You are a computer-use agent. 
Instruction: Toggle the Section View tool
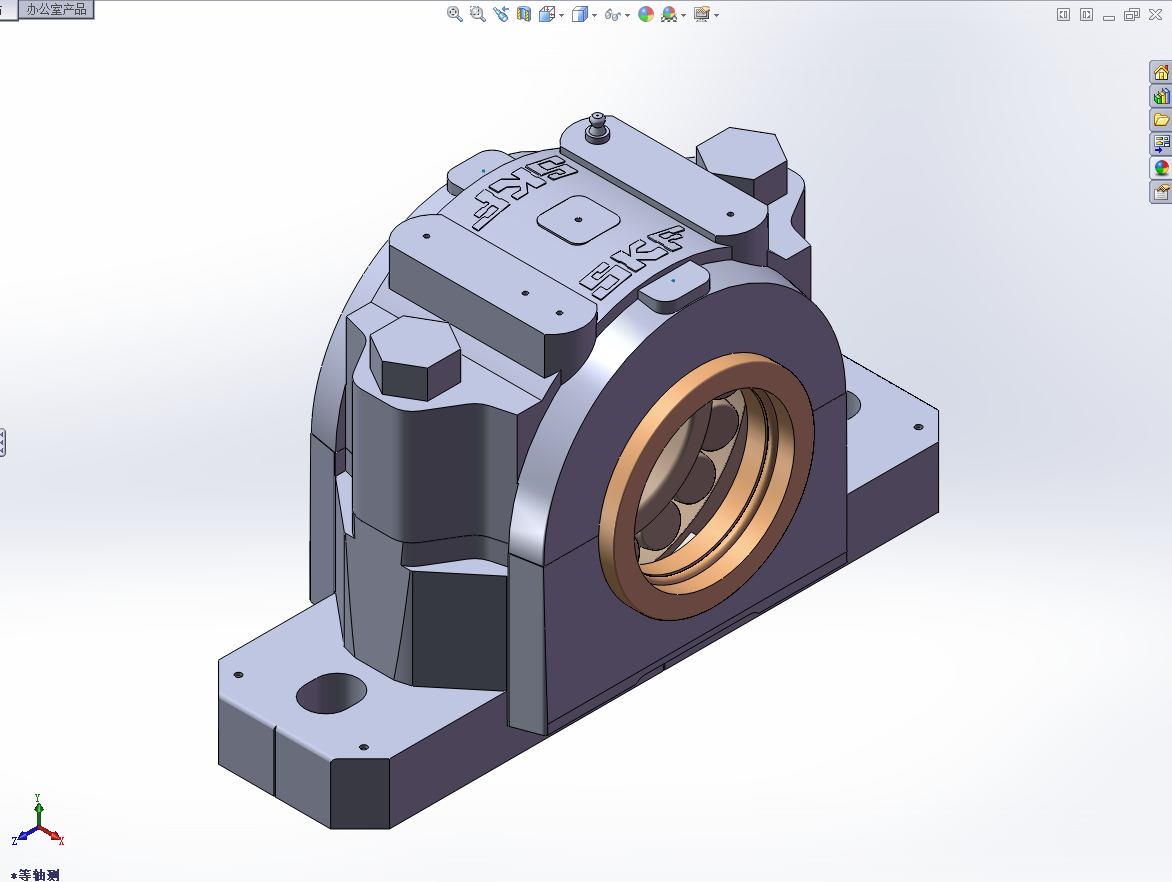[524, 14]
